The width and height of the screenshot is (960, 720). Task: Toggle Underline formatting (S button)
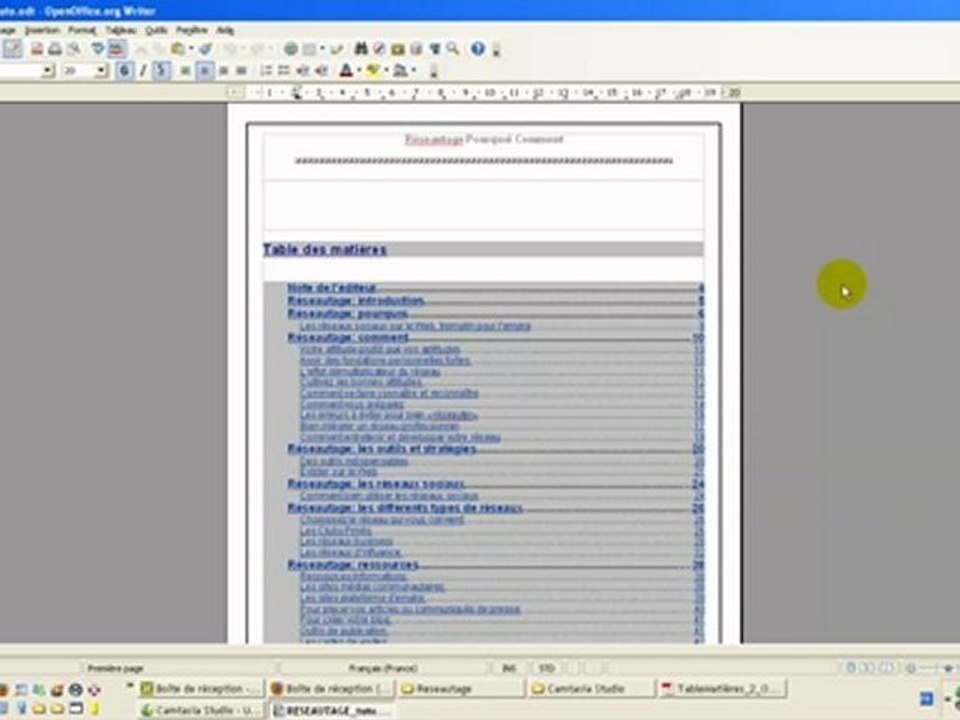click(x=161, y=71)
